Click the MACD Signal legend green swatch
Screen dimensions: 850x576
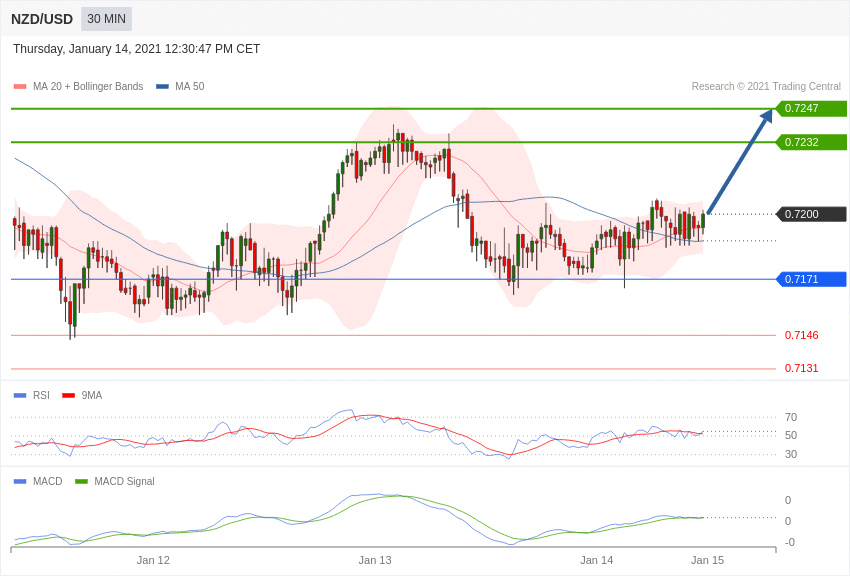81,481
